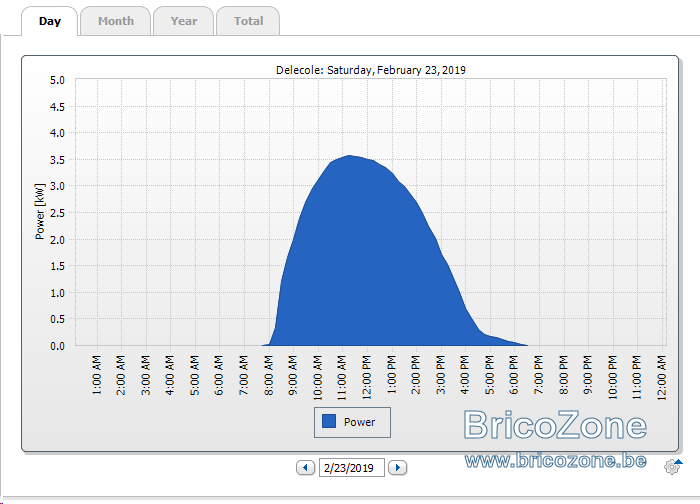Switch to the Month tab
The width and height of the screenshot is (700, 504).
pos(116,21)
